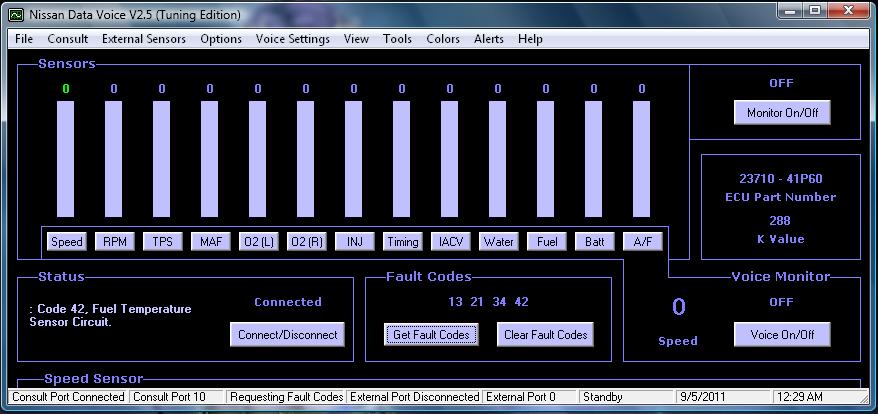The height and width of the screenshot is (414, 878).
Task: Click the ECU part number 23710 - 41P60
Action: [781, 179]
